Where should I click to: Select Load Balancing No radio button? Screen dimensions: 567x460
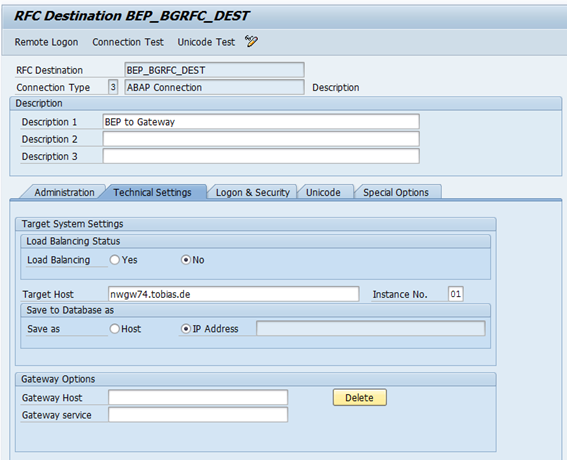(186, 260)
